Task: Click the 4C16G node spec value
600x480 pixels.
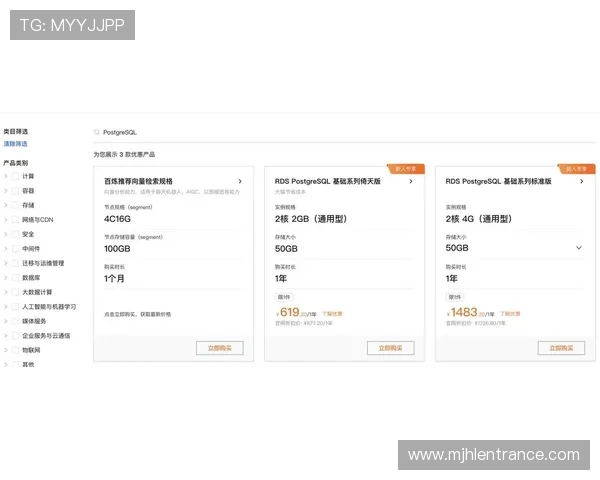Action: pos(117,219)
